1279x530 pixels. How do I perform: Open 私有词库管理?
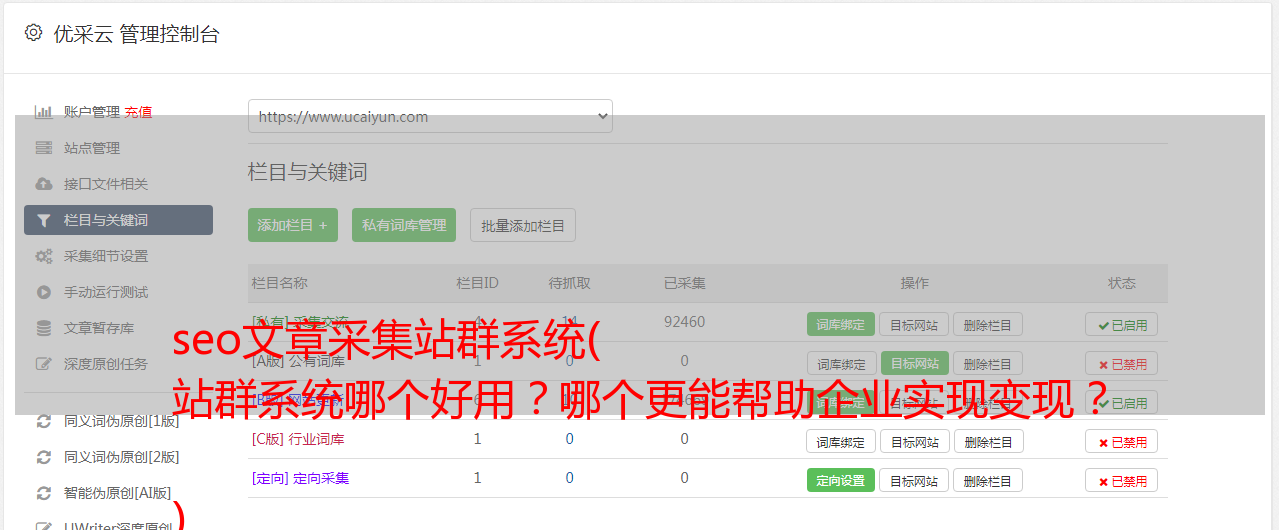tap(404, 225)
